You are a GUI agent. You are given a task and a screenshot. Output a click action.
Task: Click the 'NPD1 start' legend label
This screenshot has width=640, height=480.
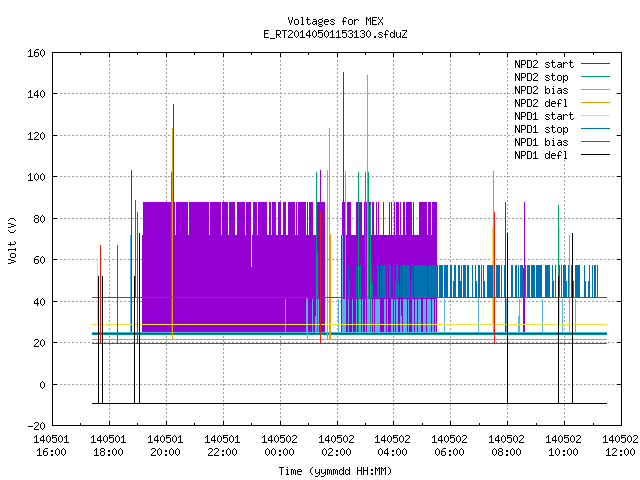point(544,116)
